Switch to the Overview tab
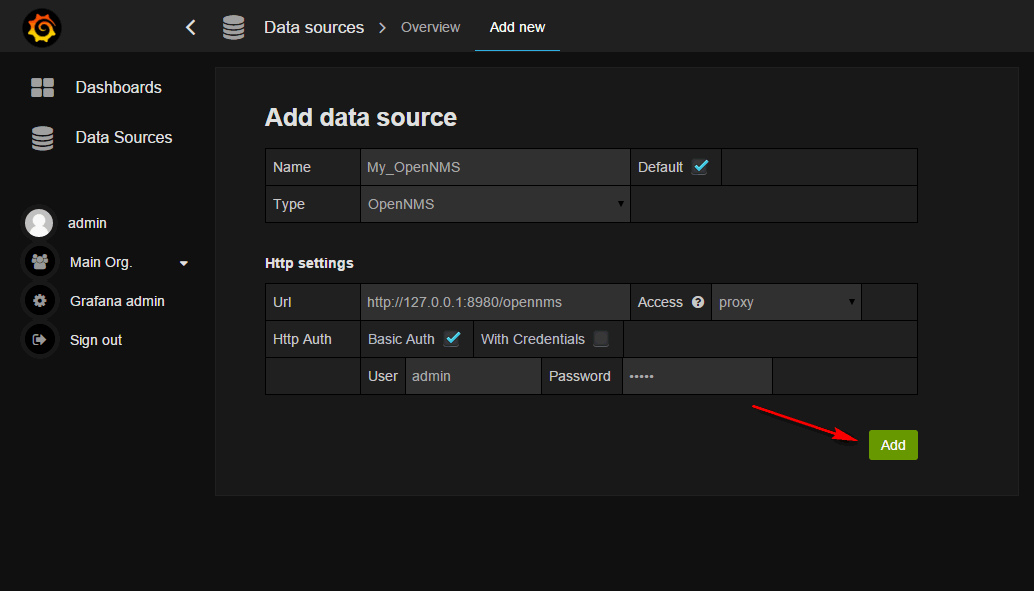 click(x=431, y=27)
